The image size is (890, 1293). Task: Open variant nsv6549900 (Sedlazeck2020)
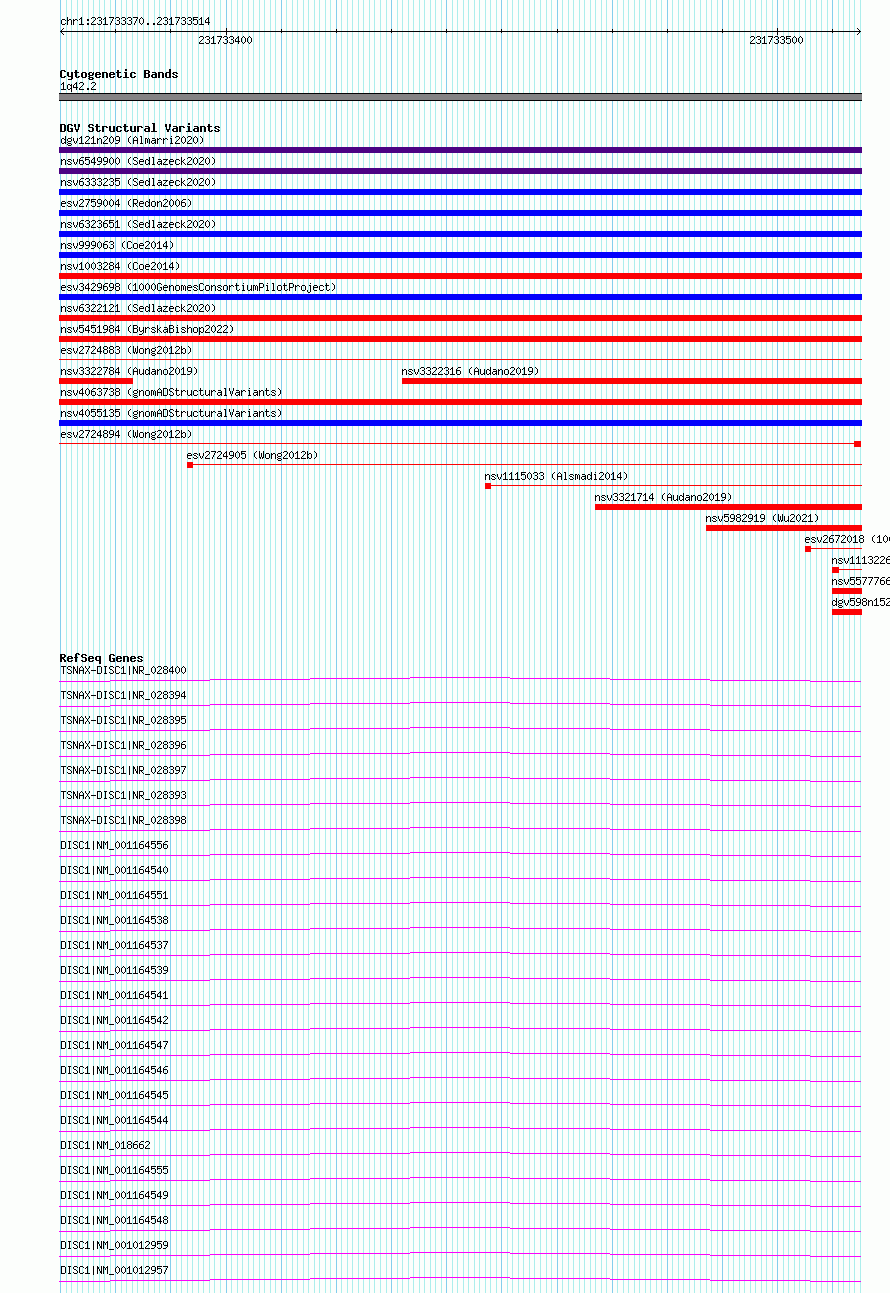[x=138, y=161]
